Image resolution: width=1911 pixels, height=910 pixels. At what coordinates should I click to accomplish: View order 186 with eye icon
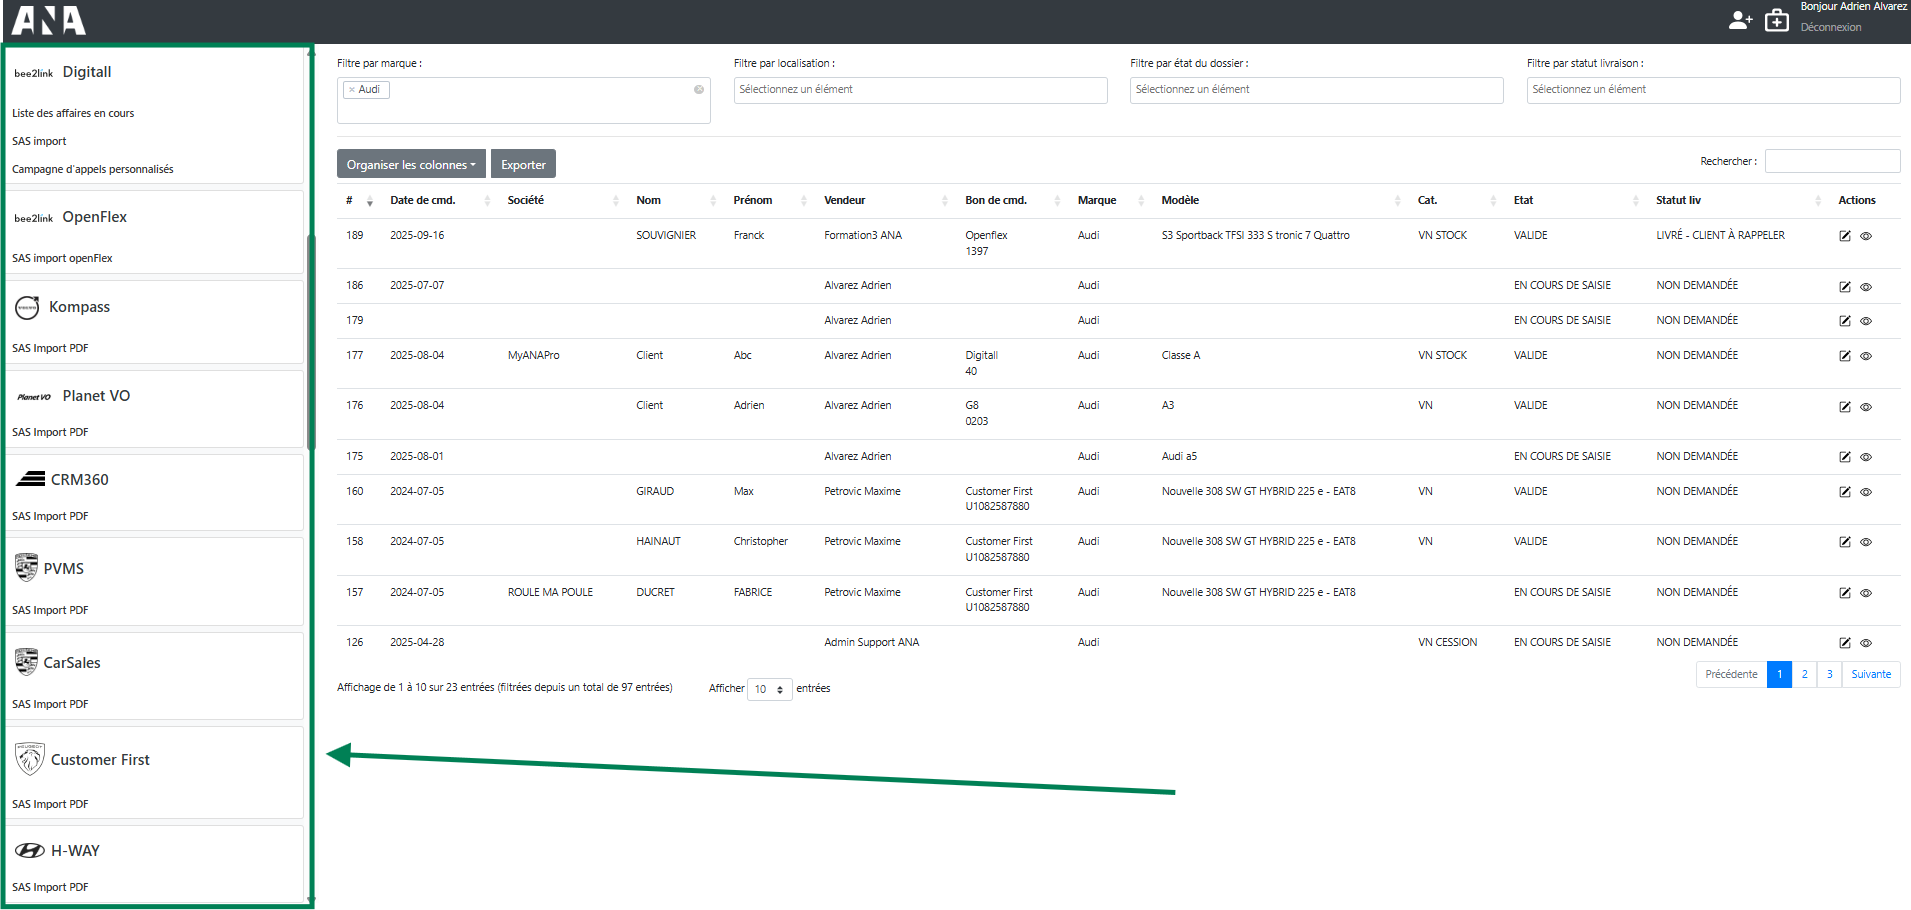[1866, 287]
